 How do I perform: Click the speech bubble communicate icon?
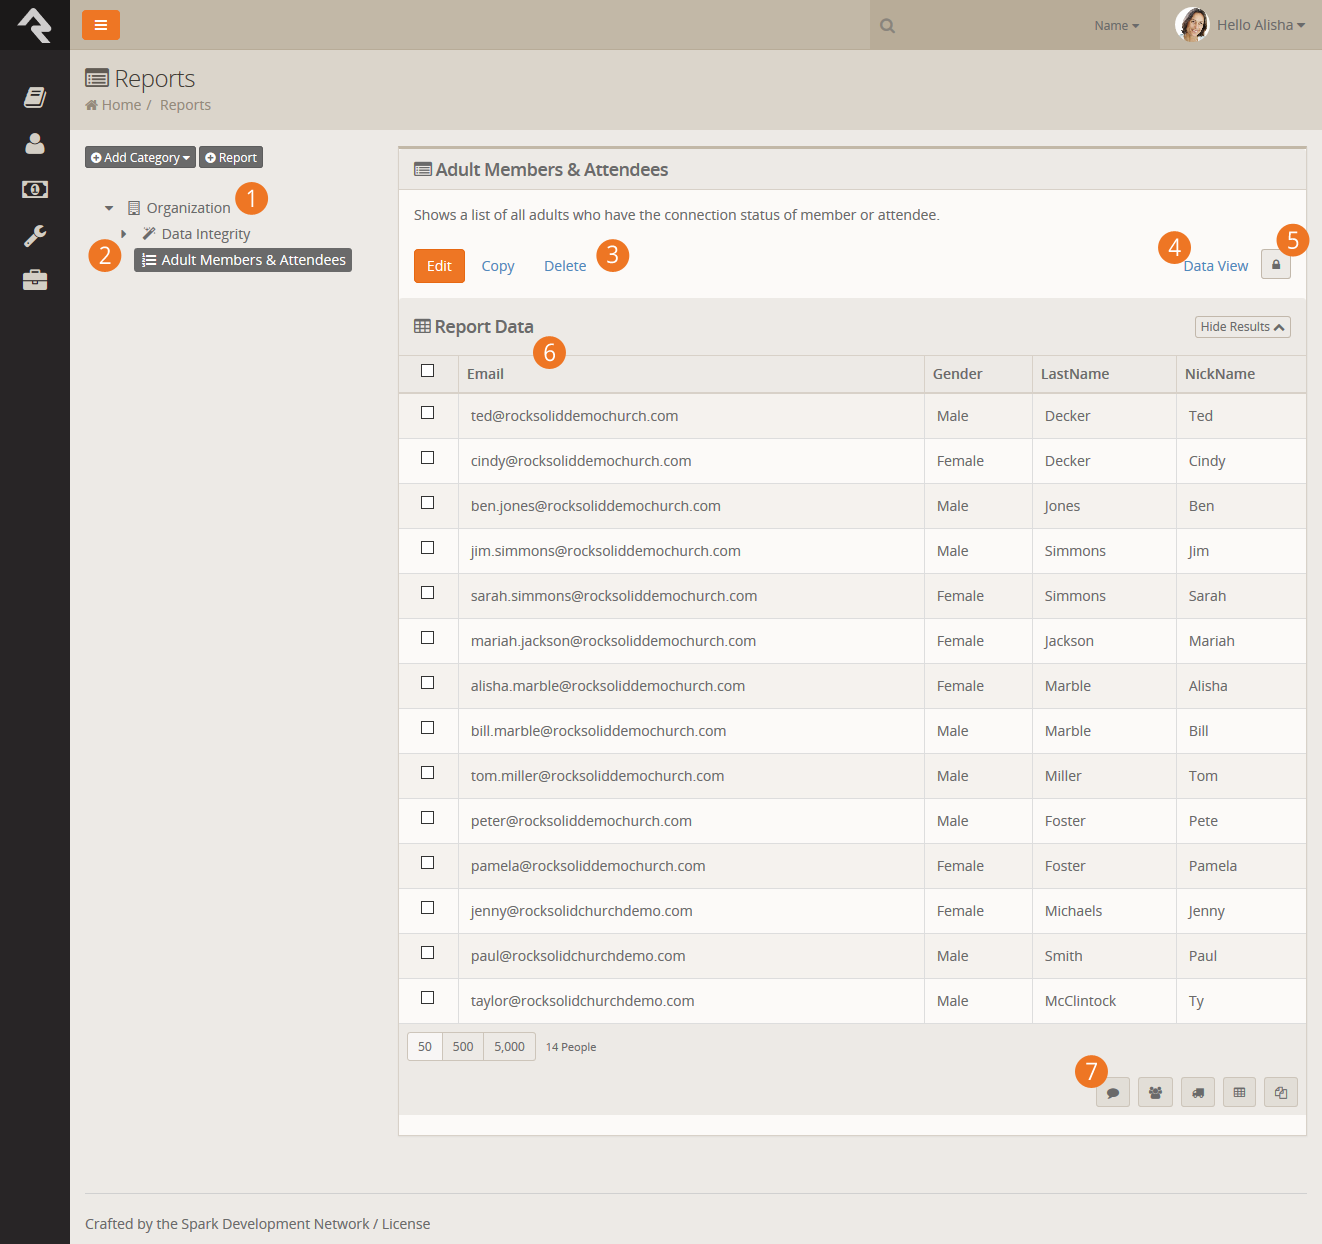click(x=1113, y=1093)
